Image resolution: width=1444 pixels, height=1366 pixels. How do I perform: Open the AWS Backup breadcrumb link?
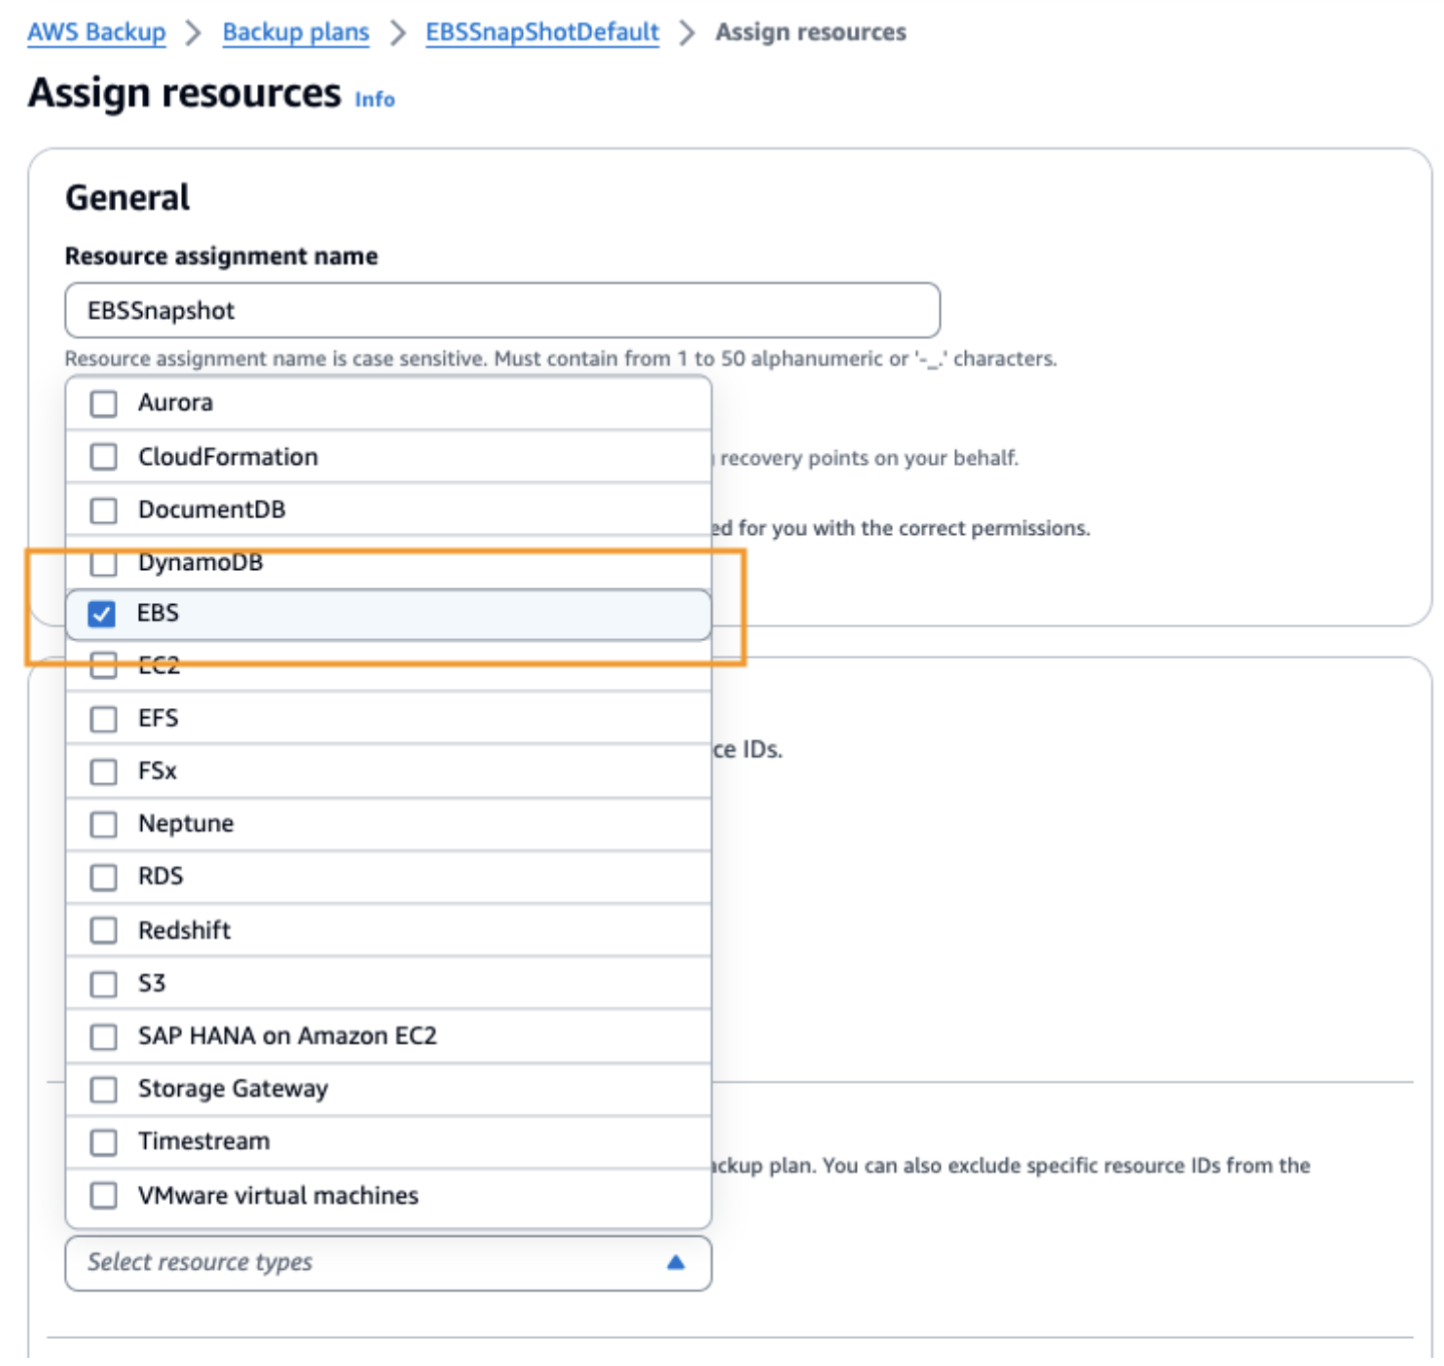pos(96,32)
